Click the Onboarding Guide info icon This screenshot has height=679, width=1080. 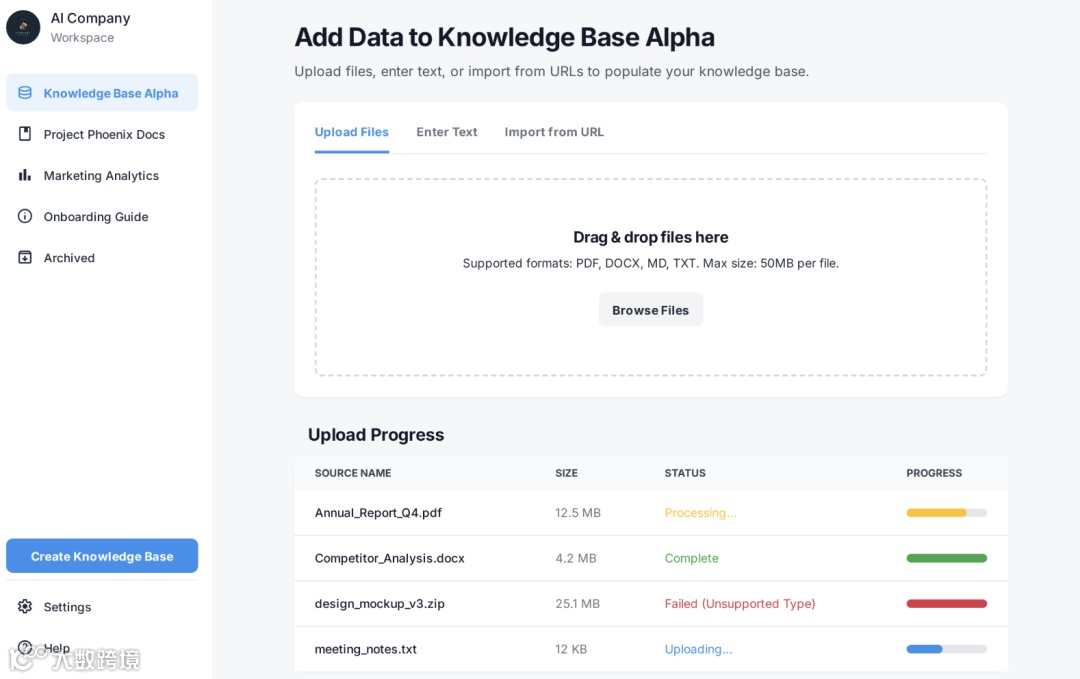click(x=25, y=216)
